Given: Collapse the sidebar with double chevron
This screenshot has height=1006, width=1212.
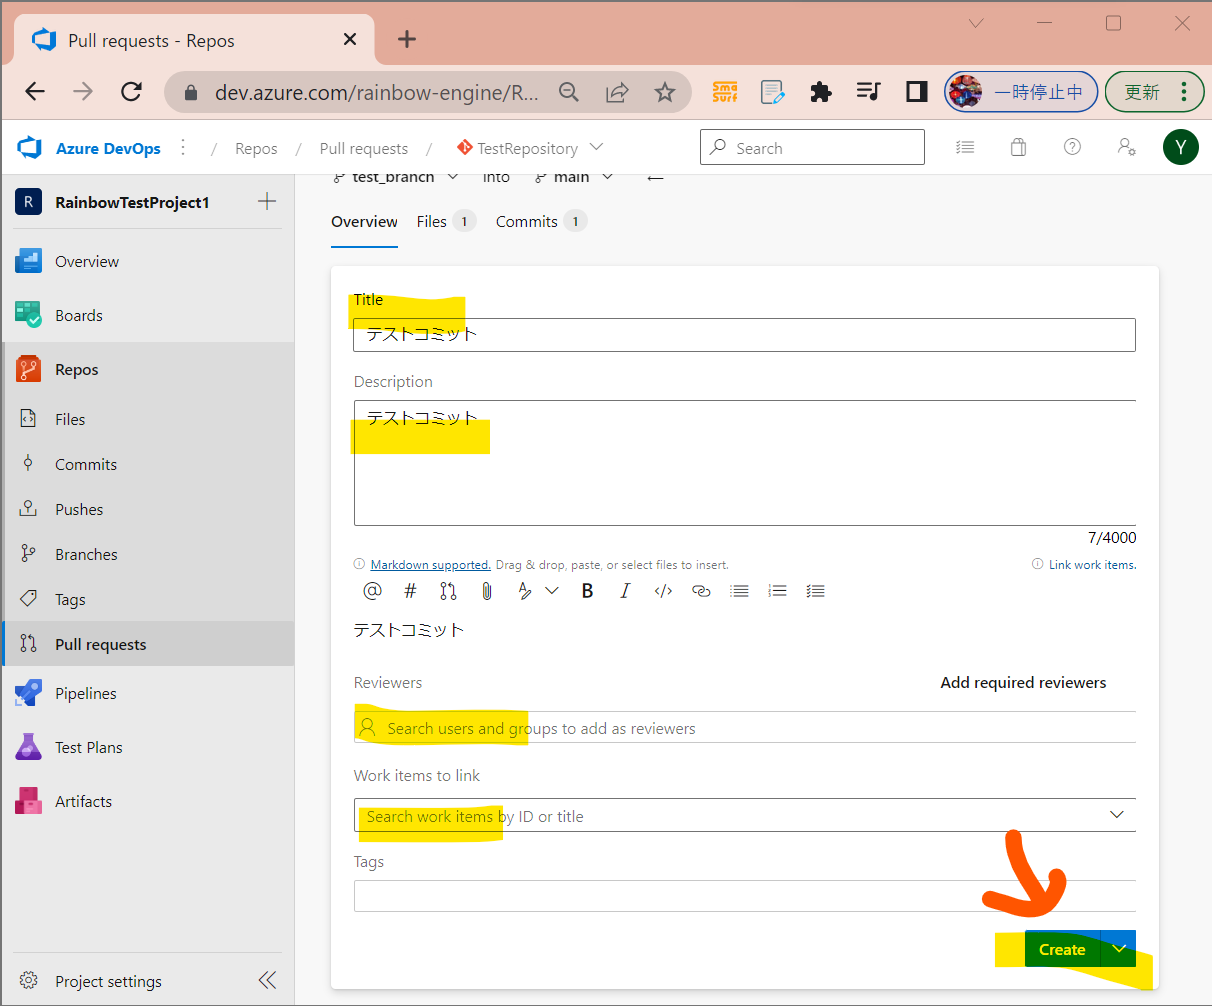Looking at the screenshot, I should pyautogui.click(x=267, y=980).
